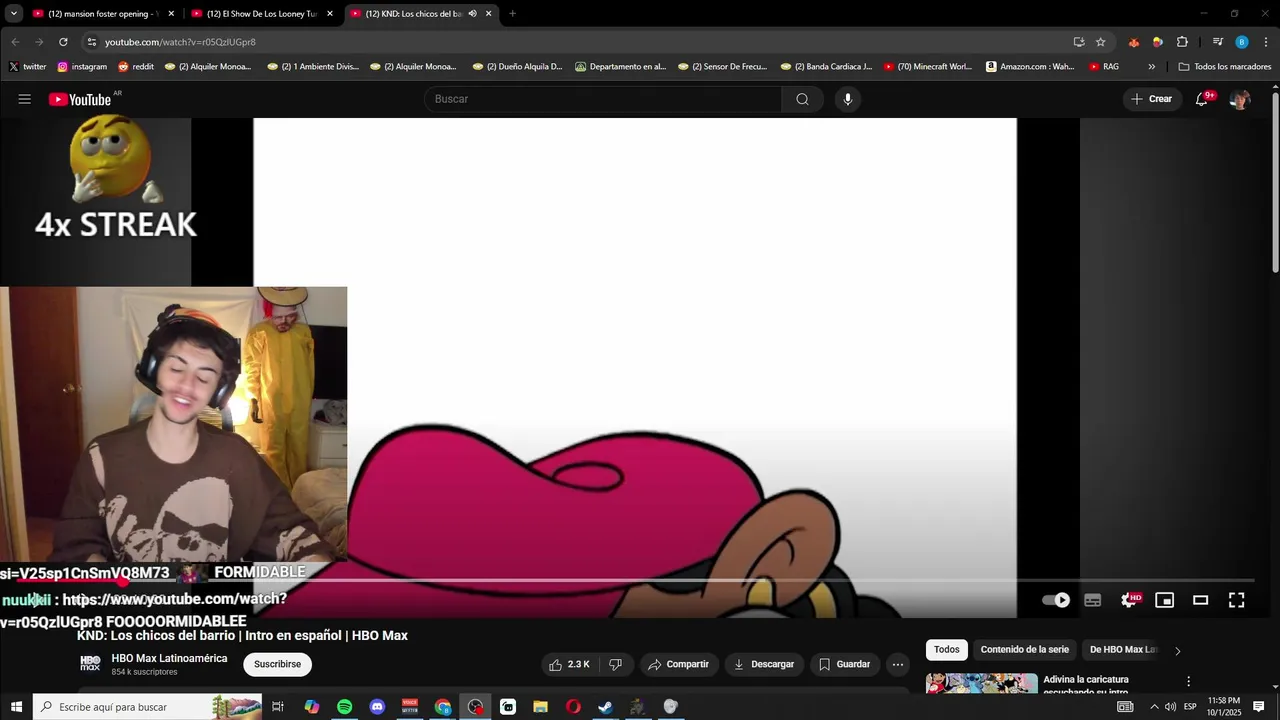This screenshot has width=1280, height=720.
Task: Open Spotify from the taskbar
Action: (x=344, y=707)
